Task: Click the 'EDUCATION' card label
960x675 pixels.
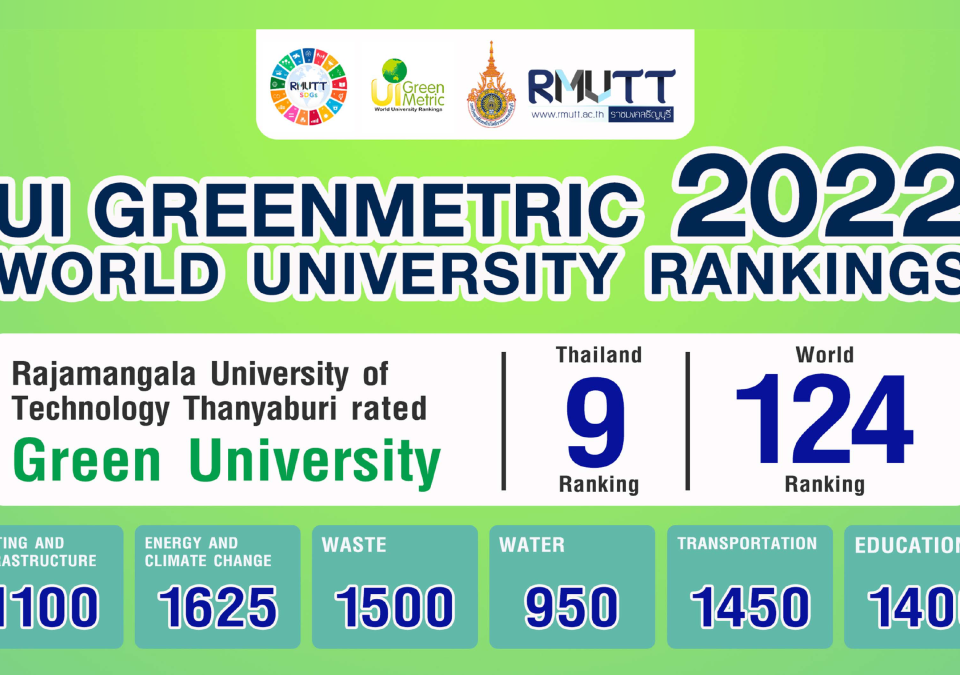Action: [x=907, y=545]
